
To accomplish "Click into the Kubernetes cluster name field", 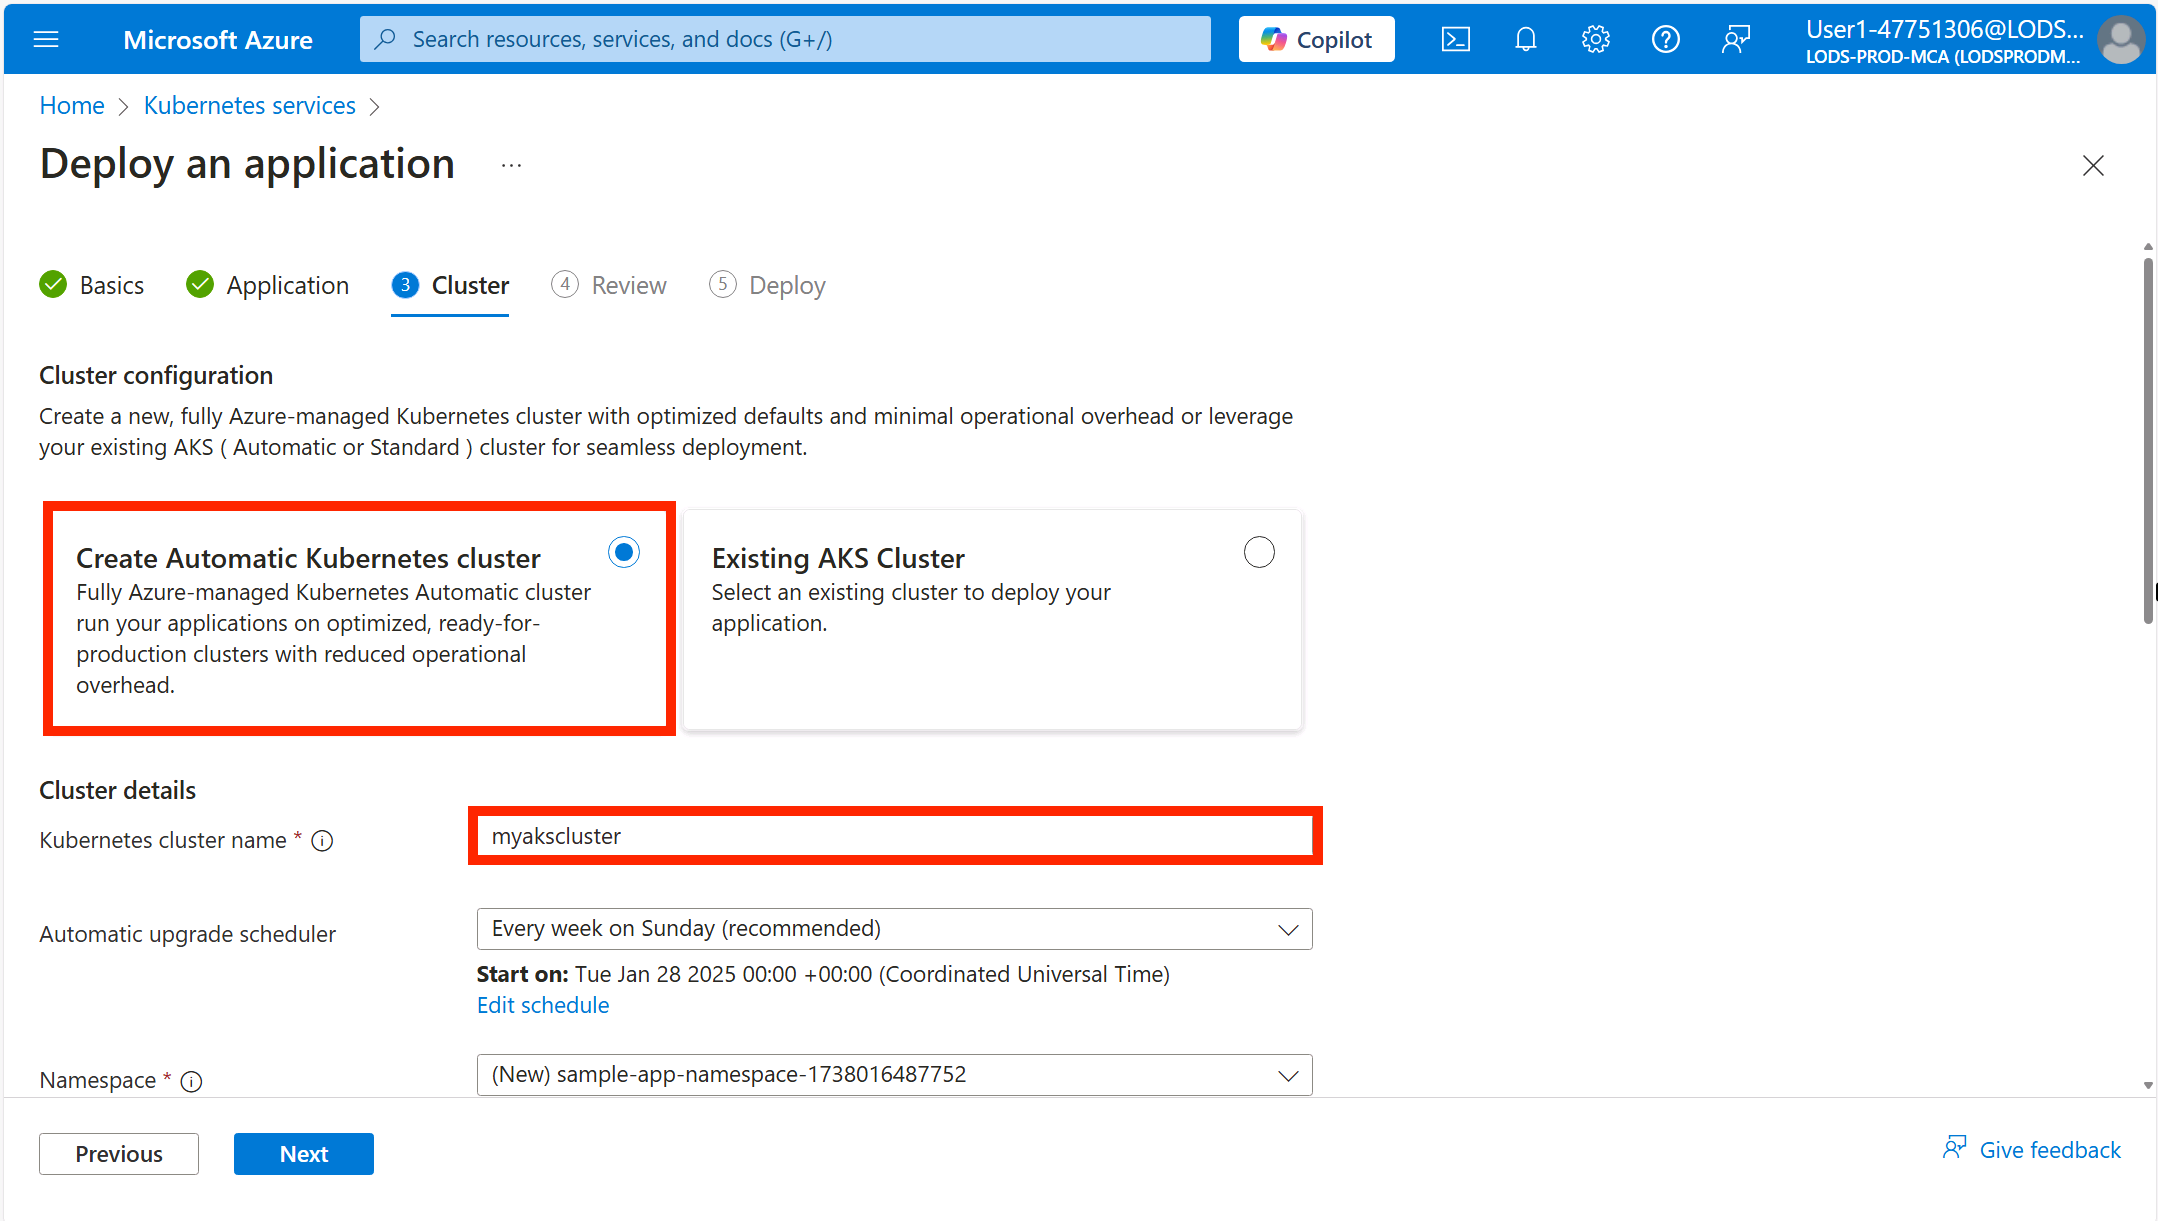I will tap(895, 836).
